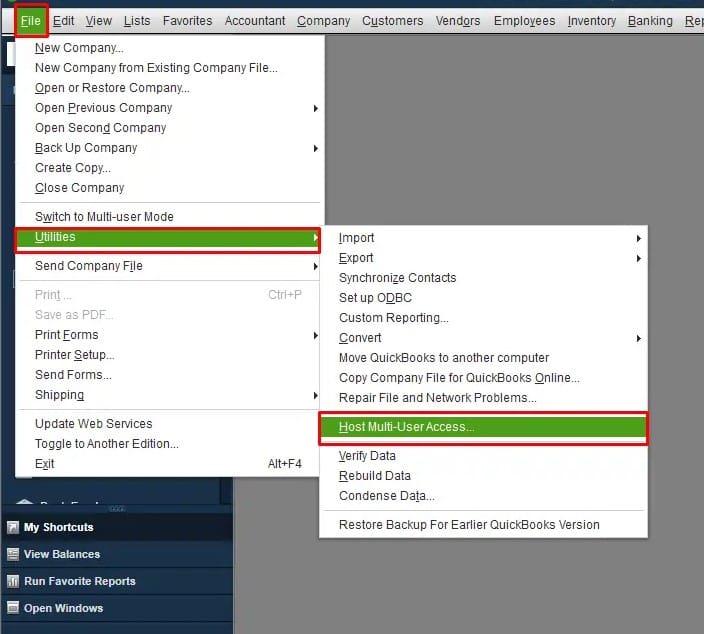The height and width of the screenshot is (634, 704).
Task: Open the My Shortcuts sidebar section
Action: (117, 527)
